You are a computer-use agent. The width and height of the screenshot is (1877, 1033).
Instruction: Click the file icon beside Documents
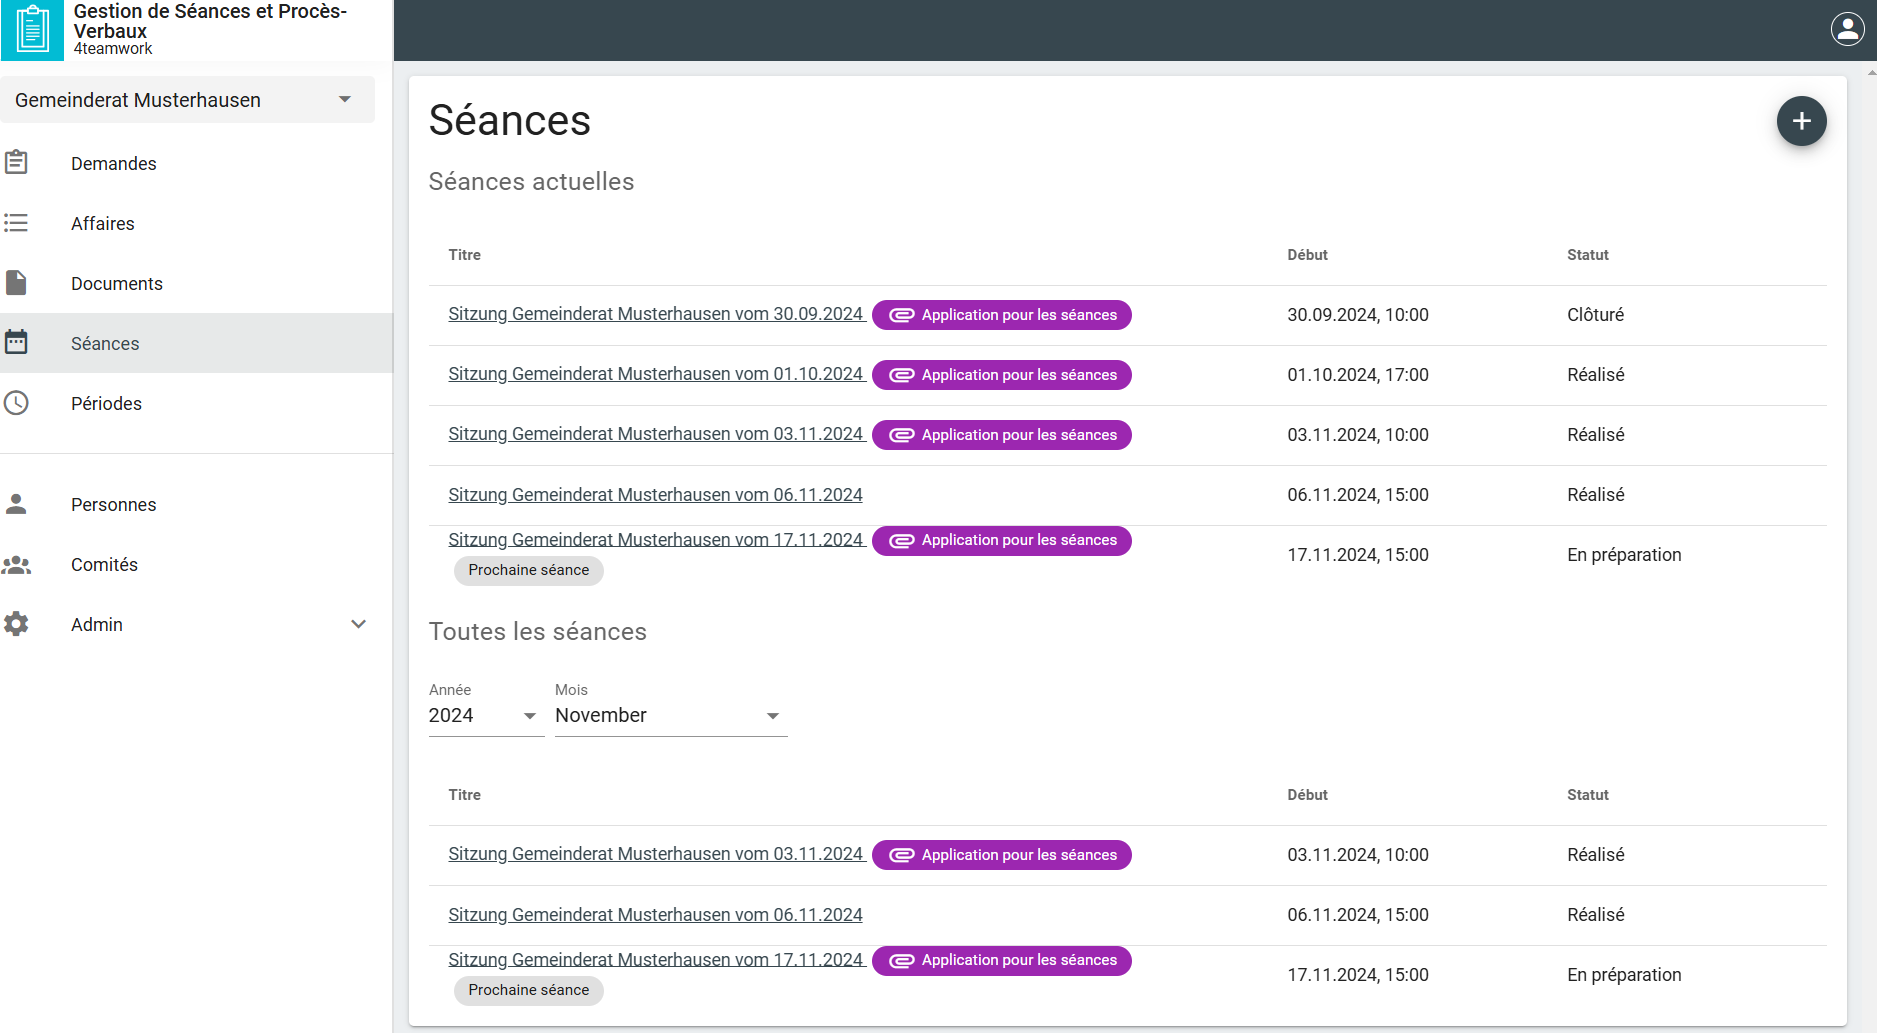click(17, 283)
